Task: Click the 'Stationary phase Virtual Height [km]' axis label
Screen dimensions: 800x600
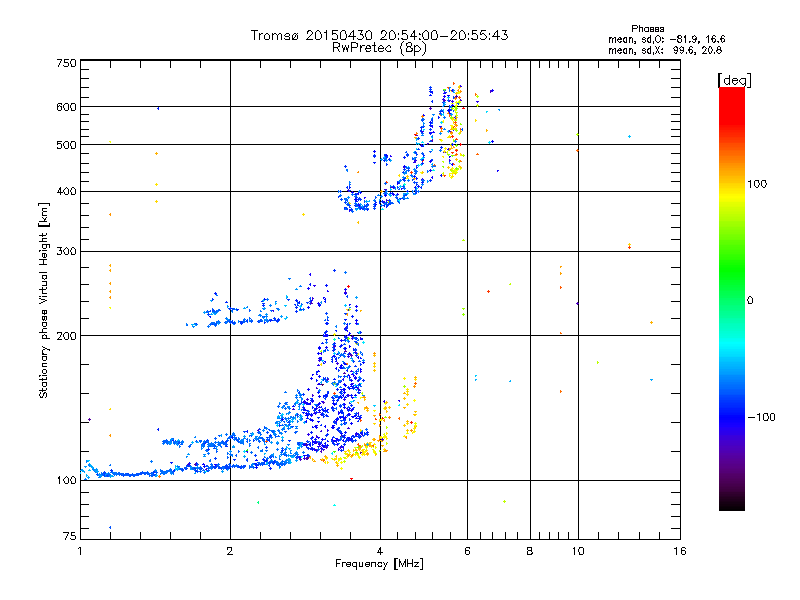Action: [44, 300]
